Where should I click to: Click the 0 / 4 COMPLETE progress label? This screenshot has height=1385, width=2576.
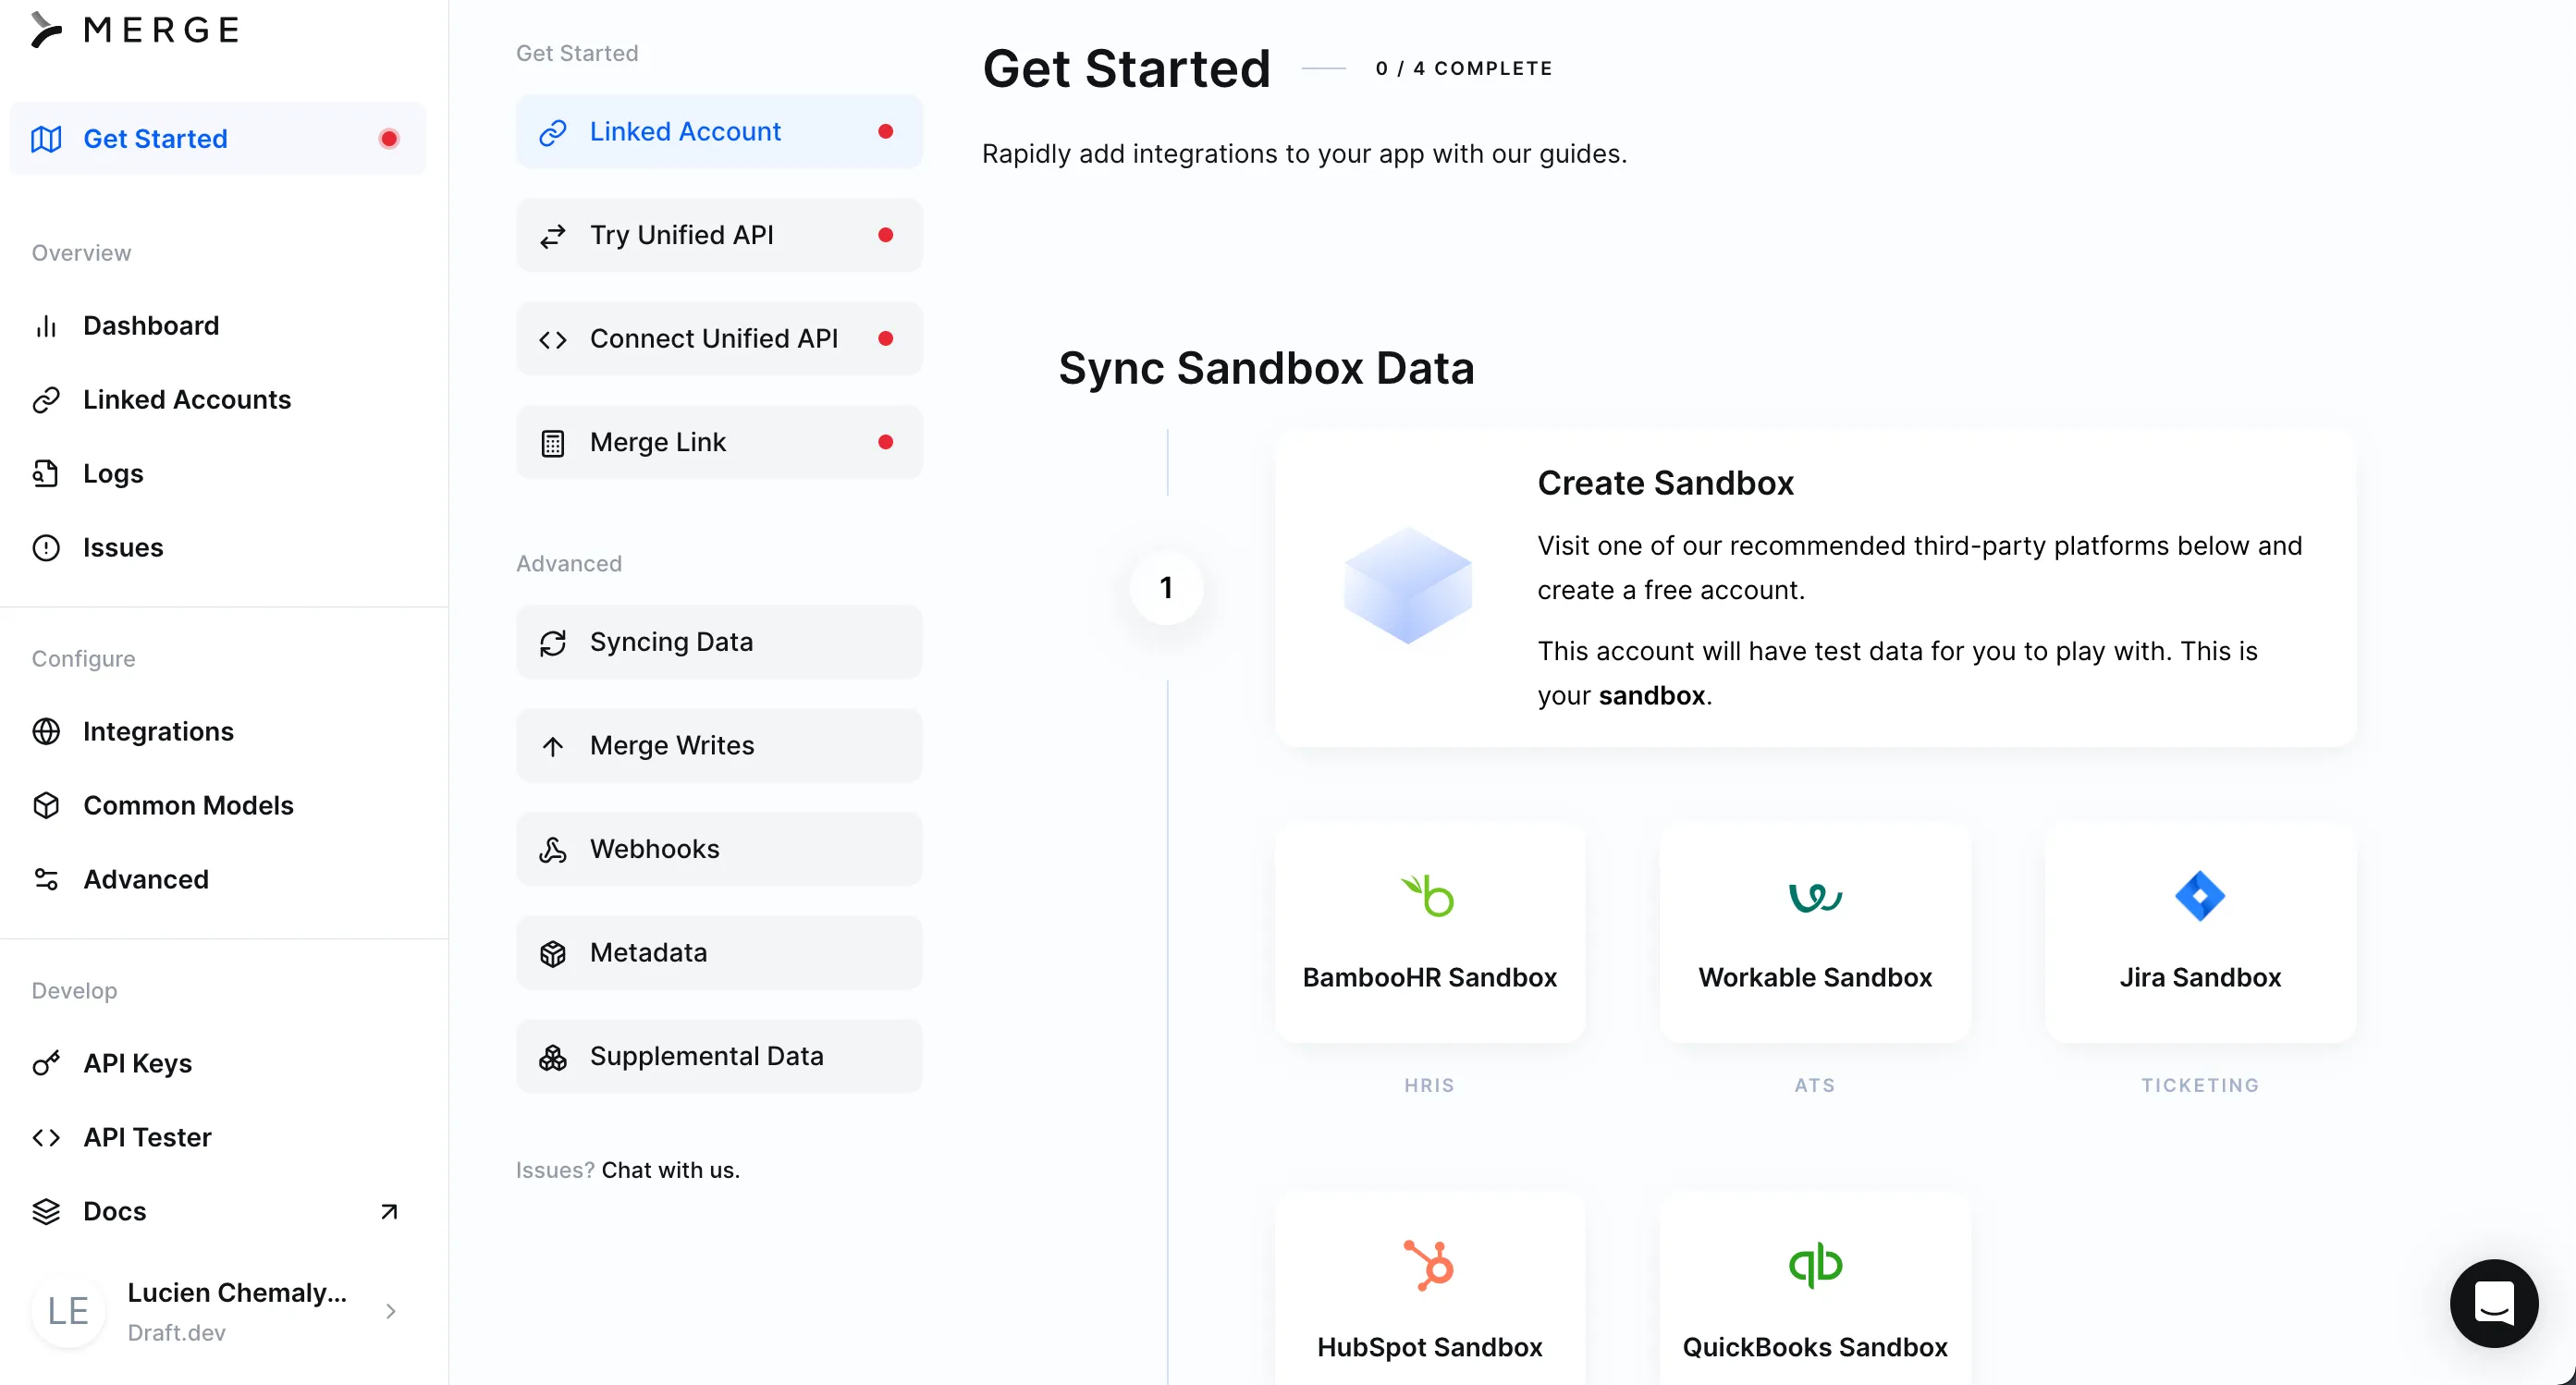tap(1464, 69)
